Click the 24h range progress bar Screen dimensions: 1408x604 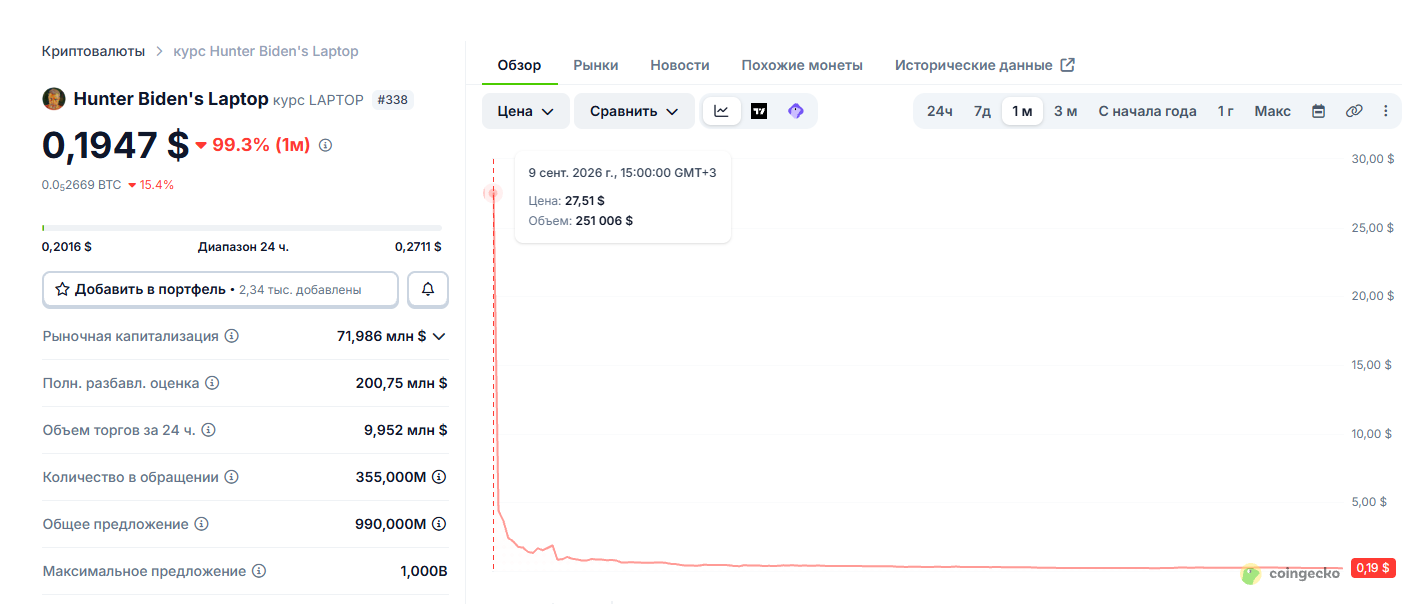[242, 228]
